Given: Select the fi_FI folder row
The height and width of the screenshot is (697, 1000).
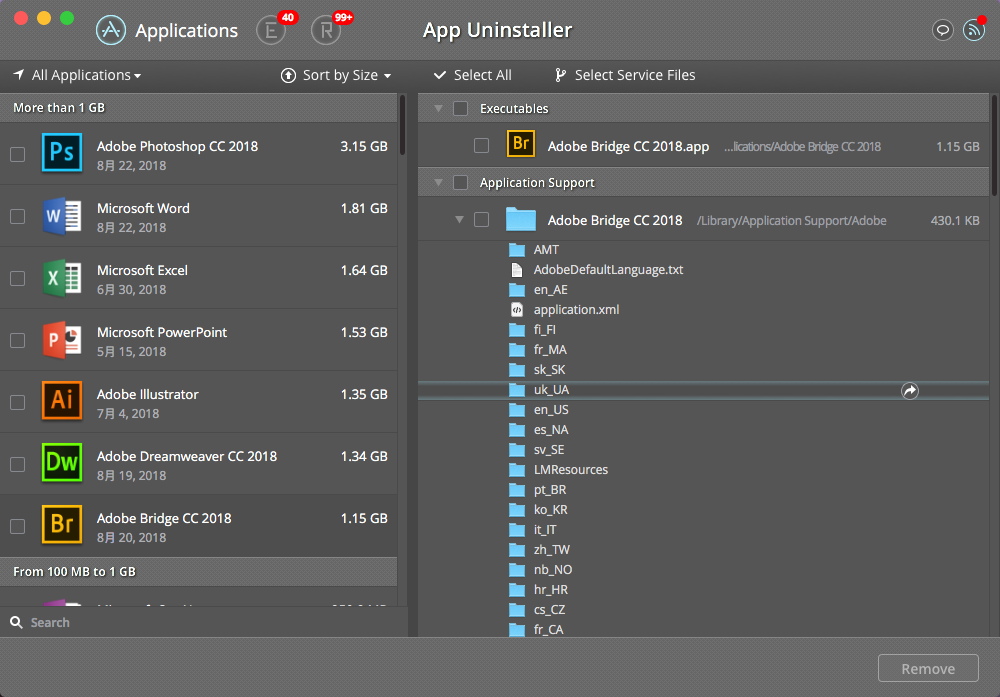Looking at the screenshot, I should click(x=703, y=330).
